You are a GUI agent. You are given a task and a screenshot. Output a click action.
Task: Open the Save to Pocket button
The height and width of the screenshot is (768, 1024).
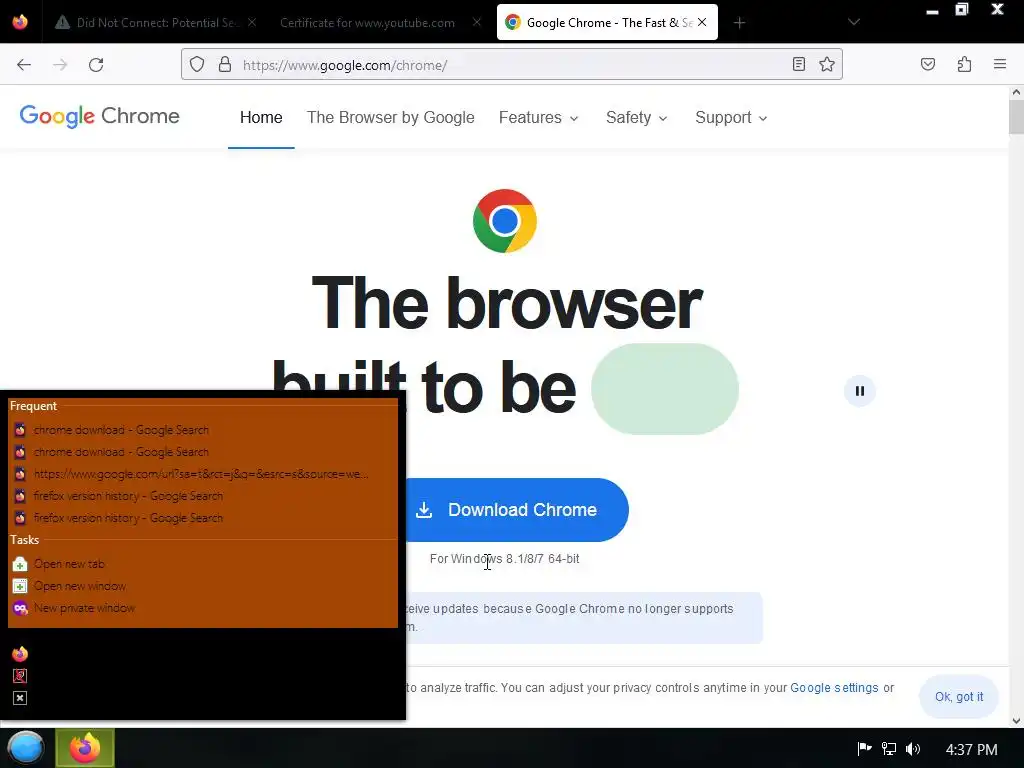928,64
